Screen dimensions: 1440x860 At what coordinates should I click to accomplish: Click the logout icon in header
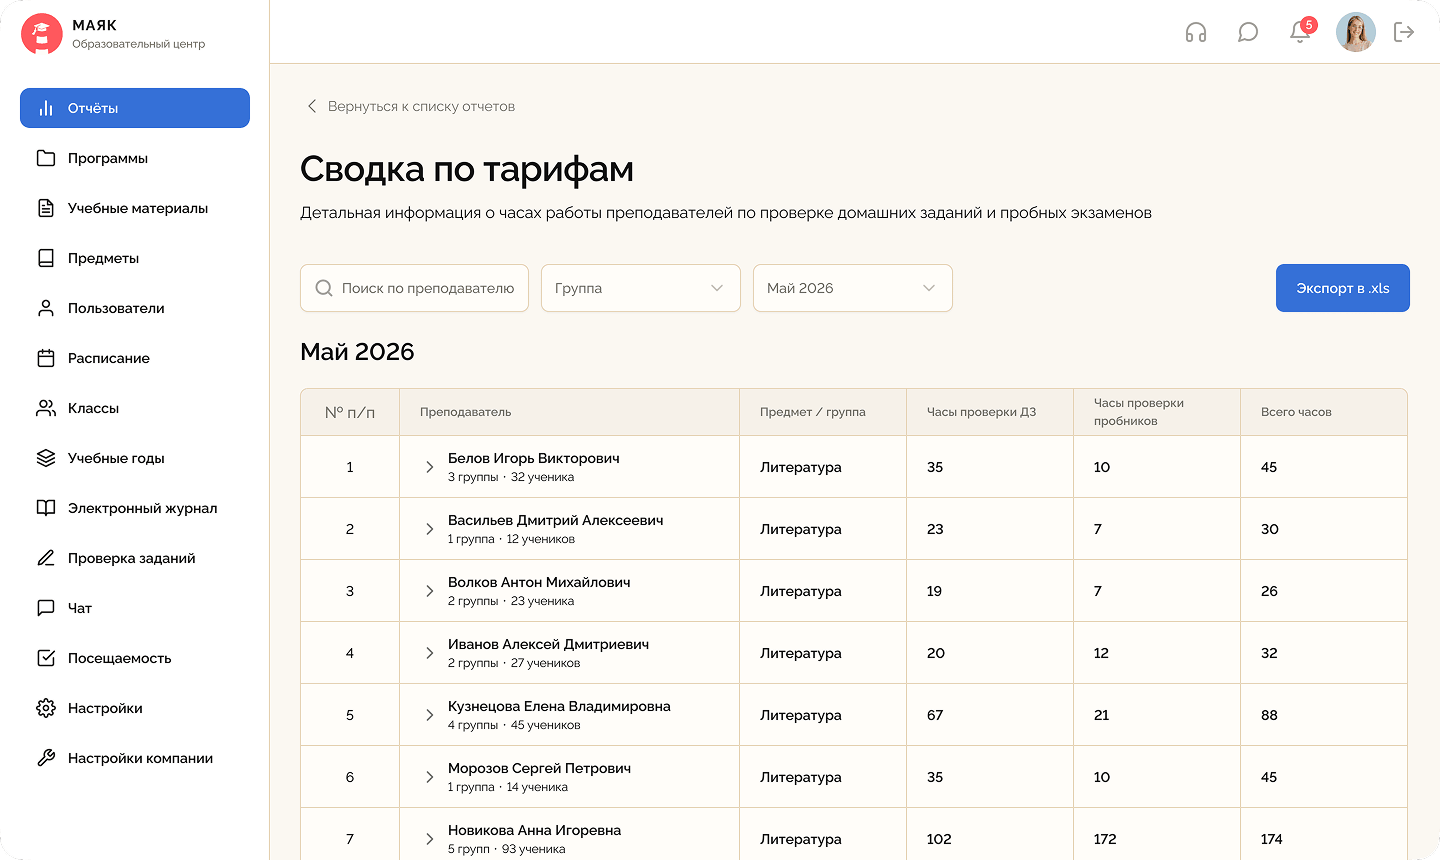point(1404,32)
